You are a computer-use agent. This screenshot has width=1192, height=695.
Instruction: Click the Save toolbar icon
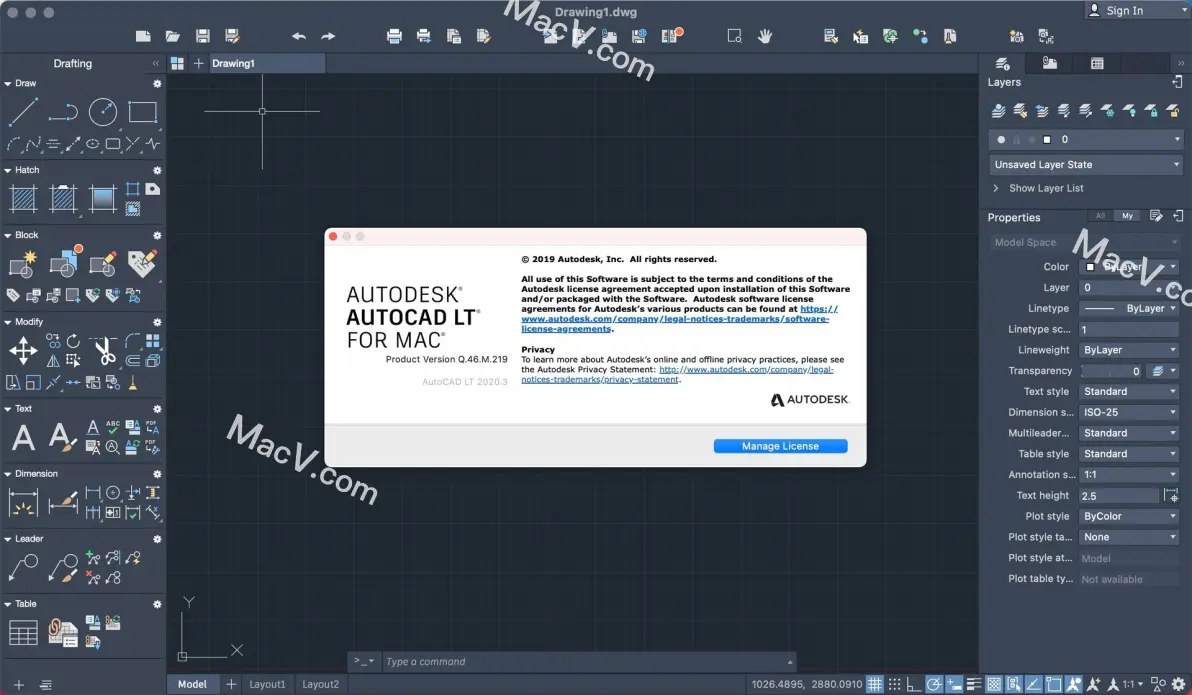pyautogui.click(x=202, y=36)
